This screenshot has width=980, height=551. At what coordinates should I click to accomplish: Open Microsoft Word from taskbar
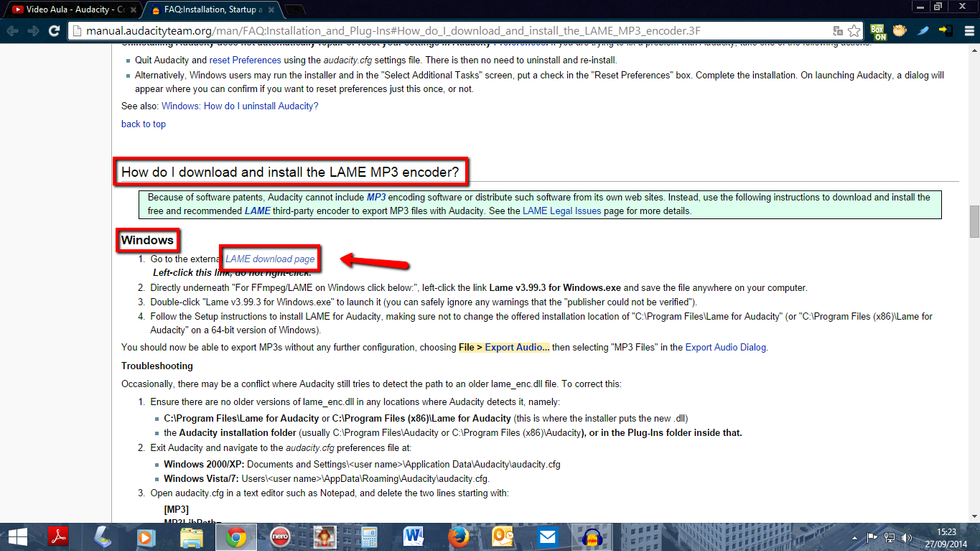click(x=413, y=537)
